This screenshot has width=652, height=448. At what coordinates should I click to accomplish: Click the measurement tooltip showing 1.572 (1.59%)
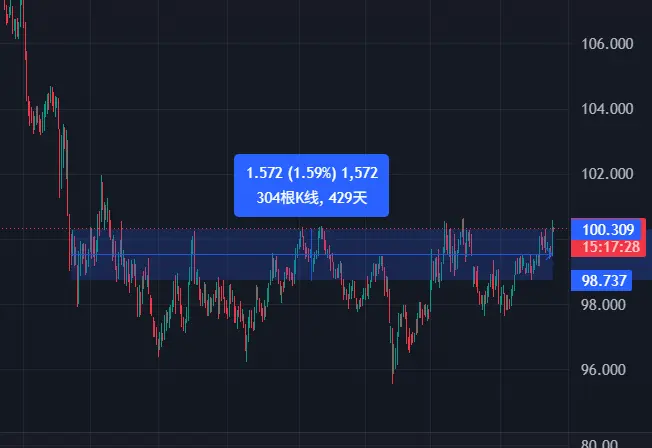tap(311, 186)
